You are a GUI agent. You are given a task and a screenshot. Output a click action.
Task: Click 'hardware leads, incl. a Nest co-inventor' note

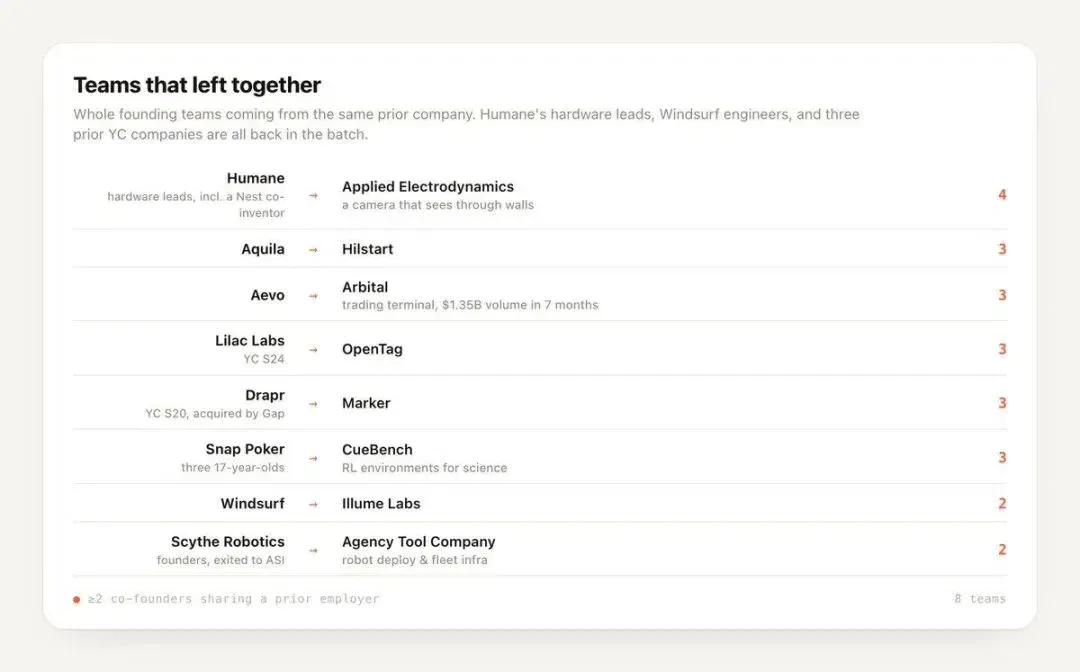196,204
